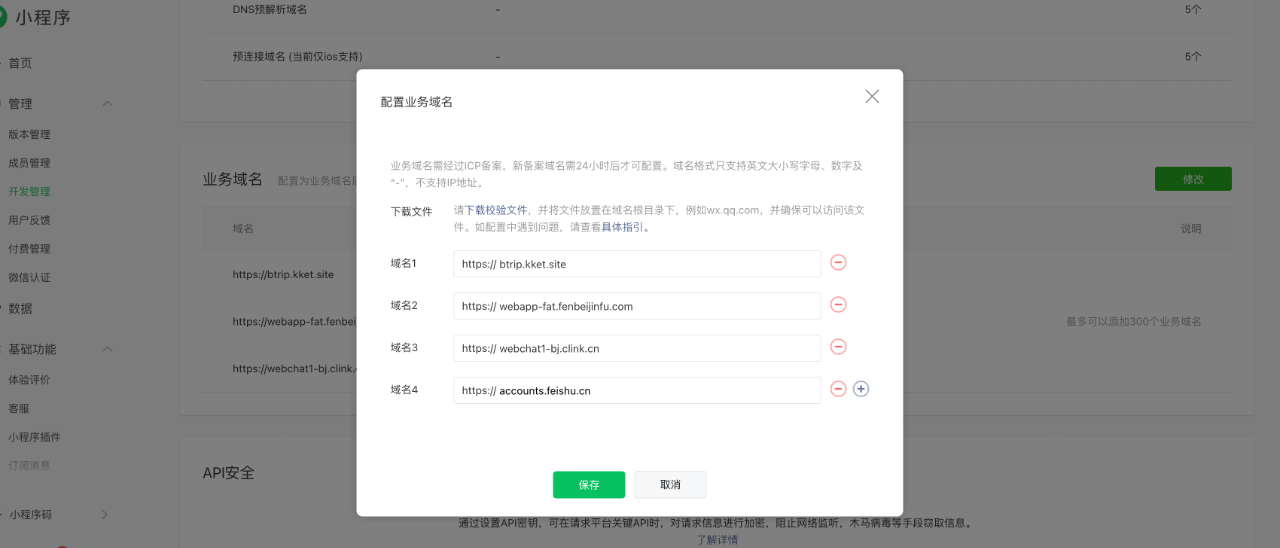
Task: Click the green 修改 button
Action: [x=1193, y=179]
